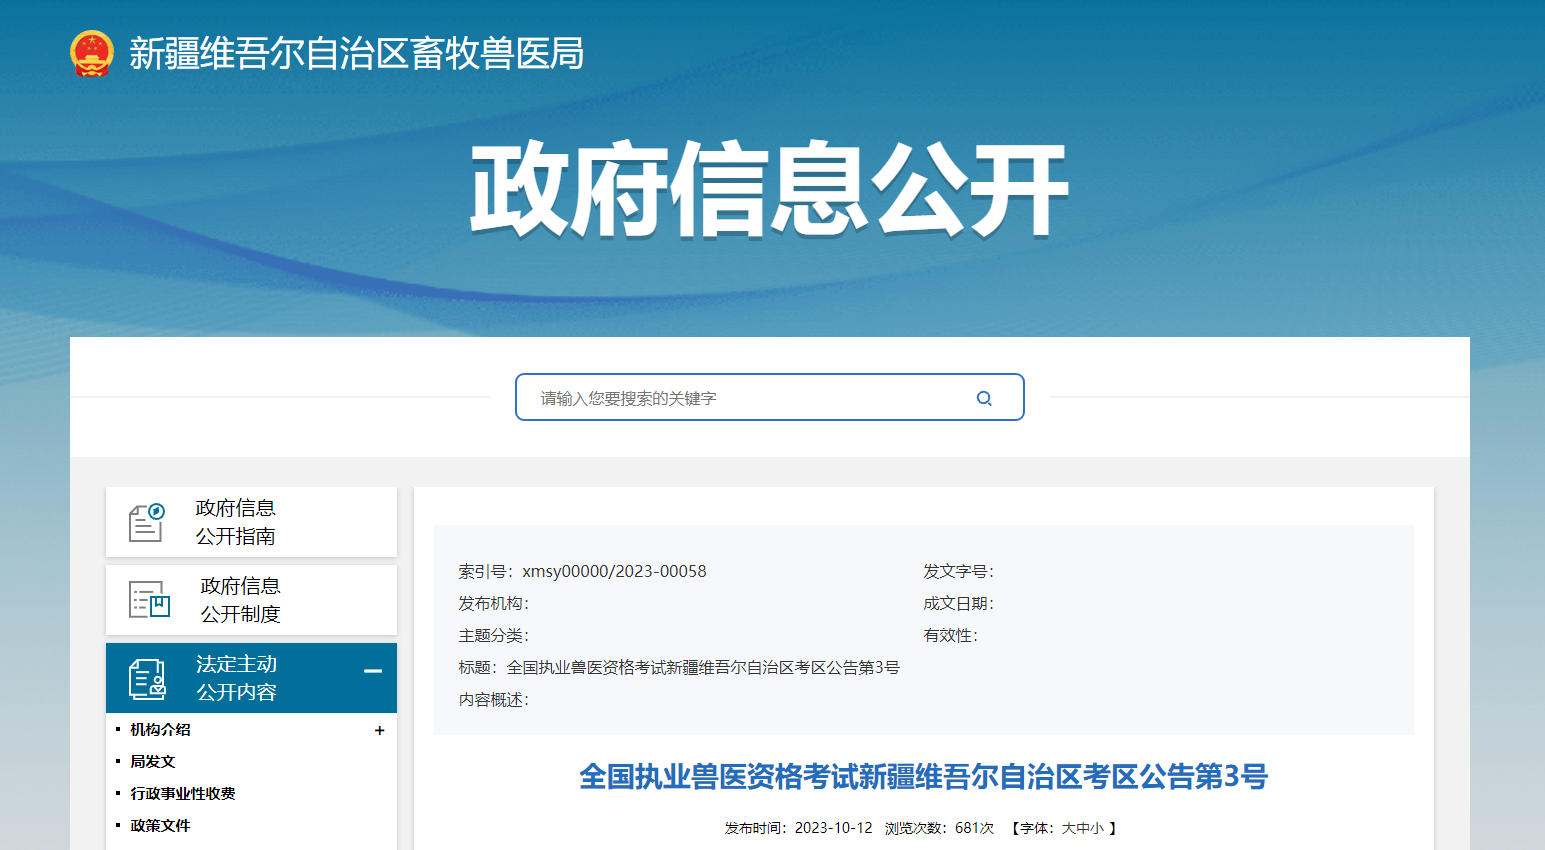Collapse 法定主动公开内容 with the minus sign
Image resolution: width=1545 pixels, height=850 pixels.
click(373, 671)
